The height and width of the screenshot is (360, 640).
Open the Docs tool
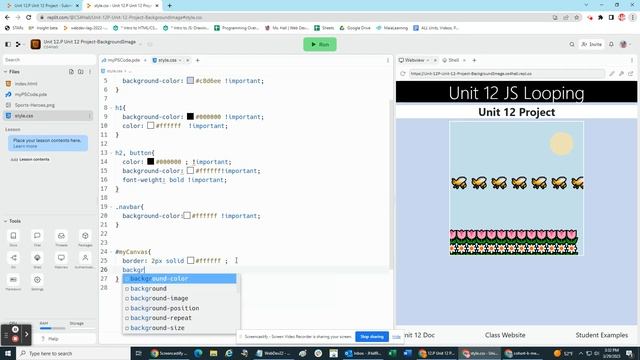(13, 238)
